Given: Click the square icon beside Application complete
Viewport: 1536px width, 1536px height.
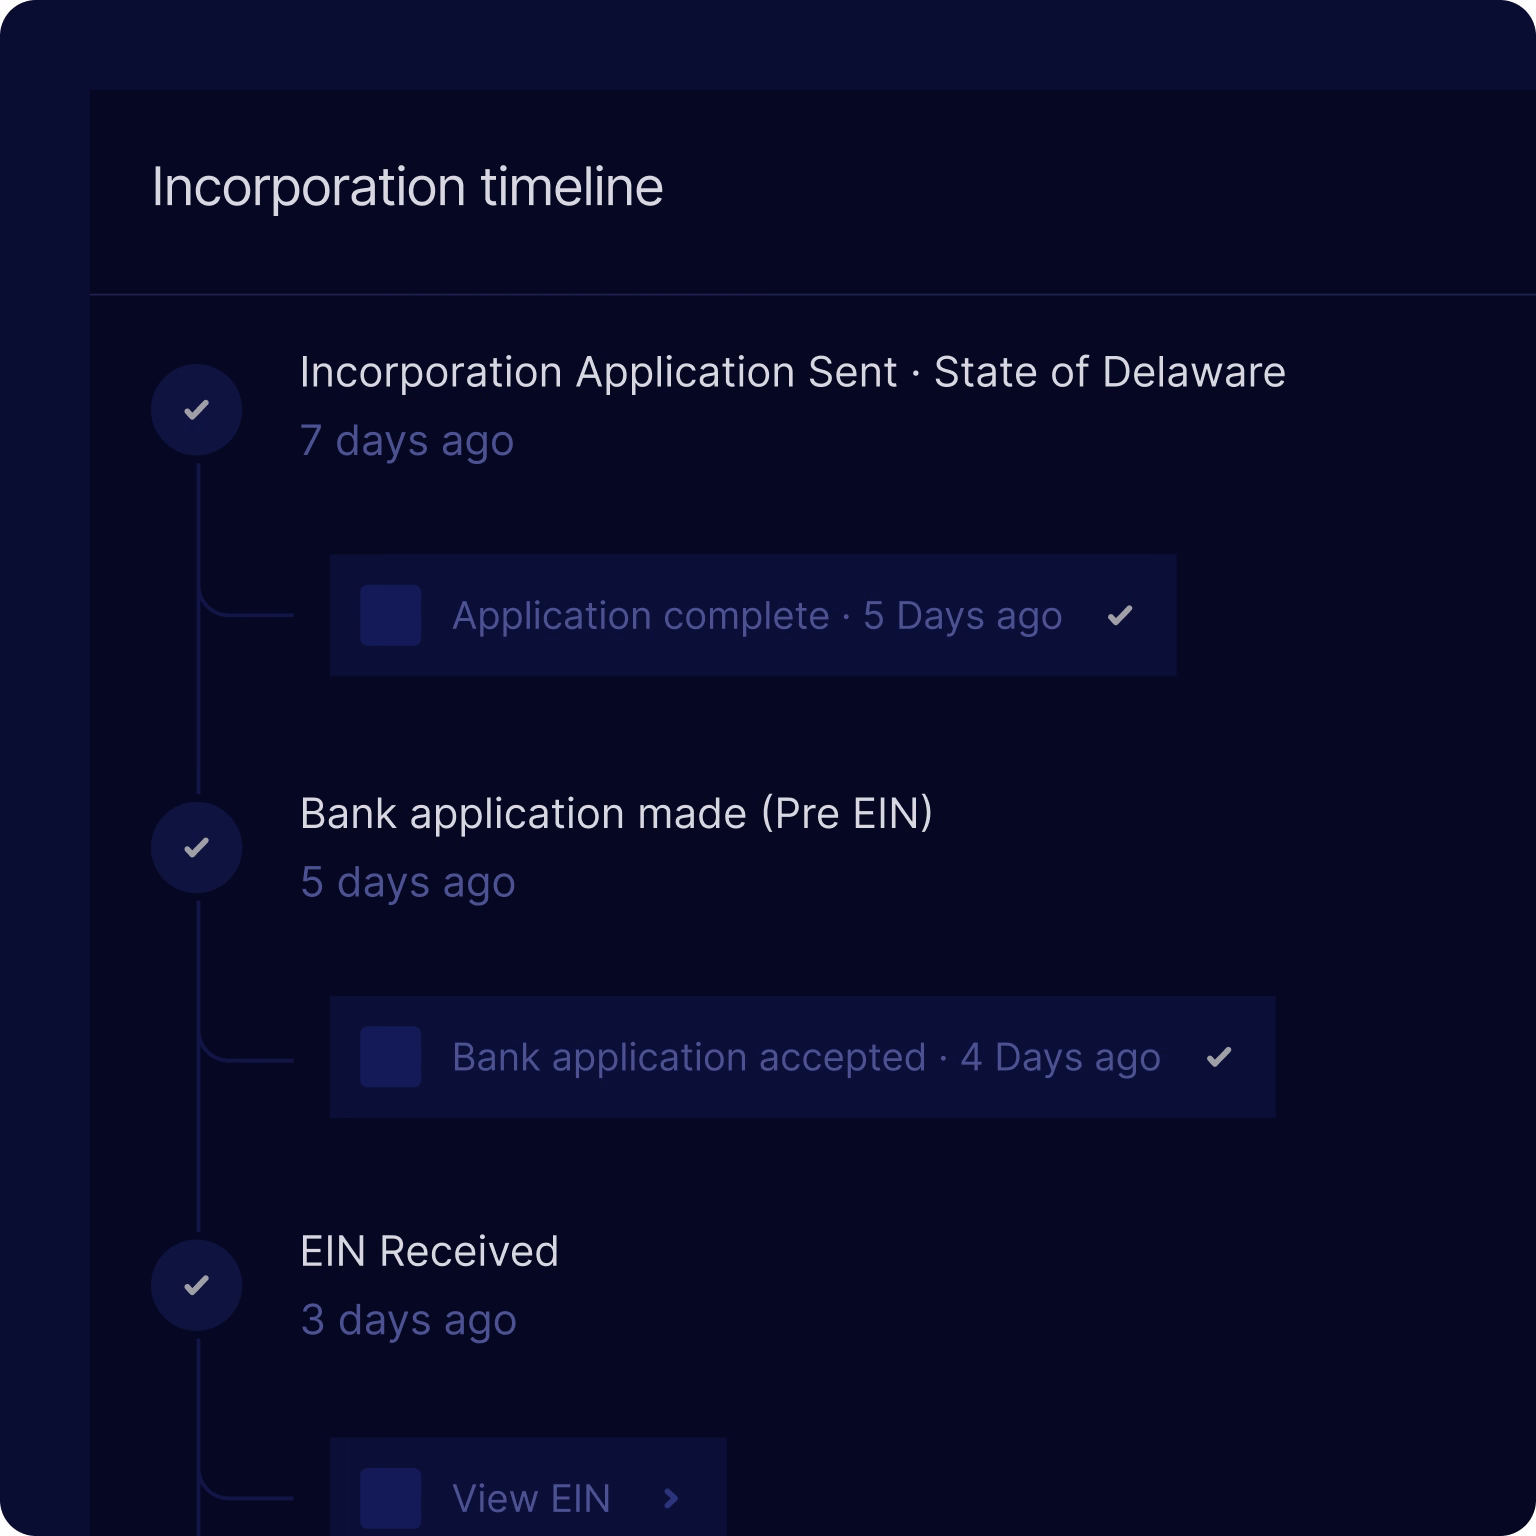Looking at the screenshot, I should [x=390, y=615].
